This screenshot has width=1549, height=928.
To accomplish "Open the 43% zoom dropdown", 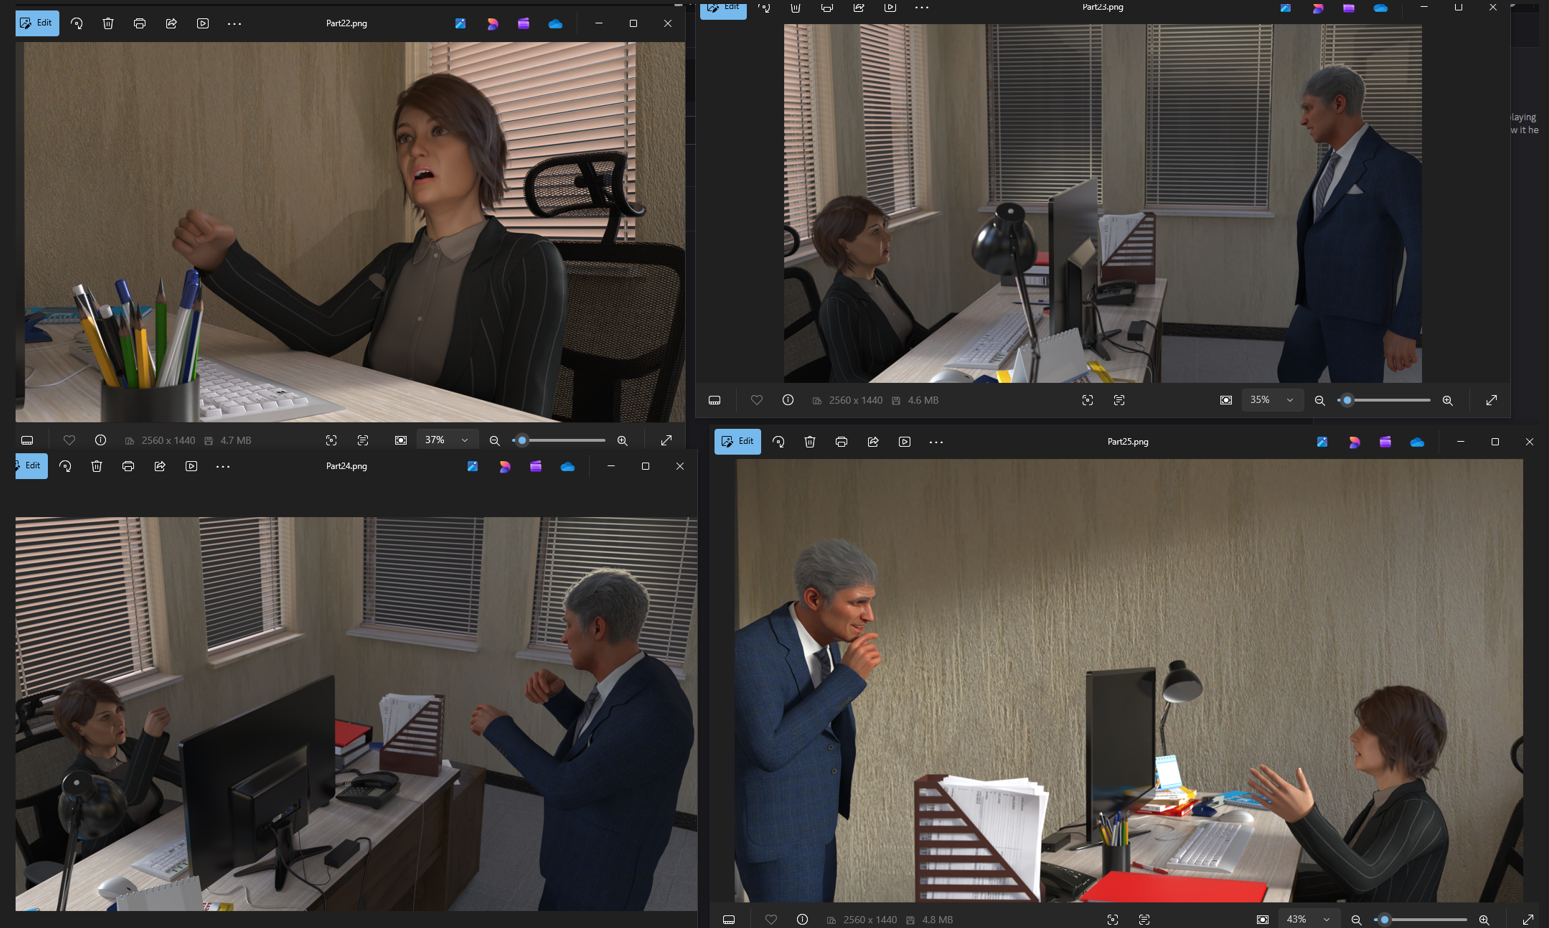I will 1308,919.
